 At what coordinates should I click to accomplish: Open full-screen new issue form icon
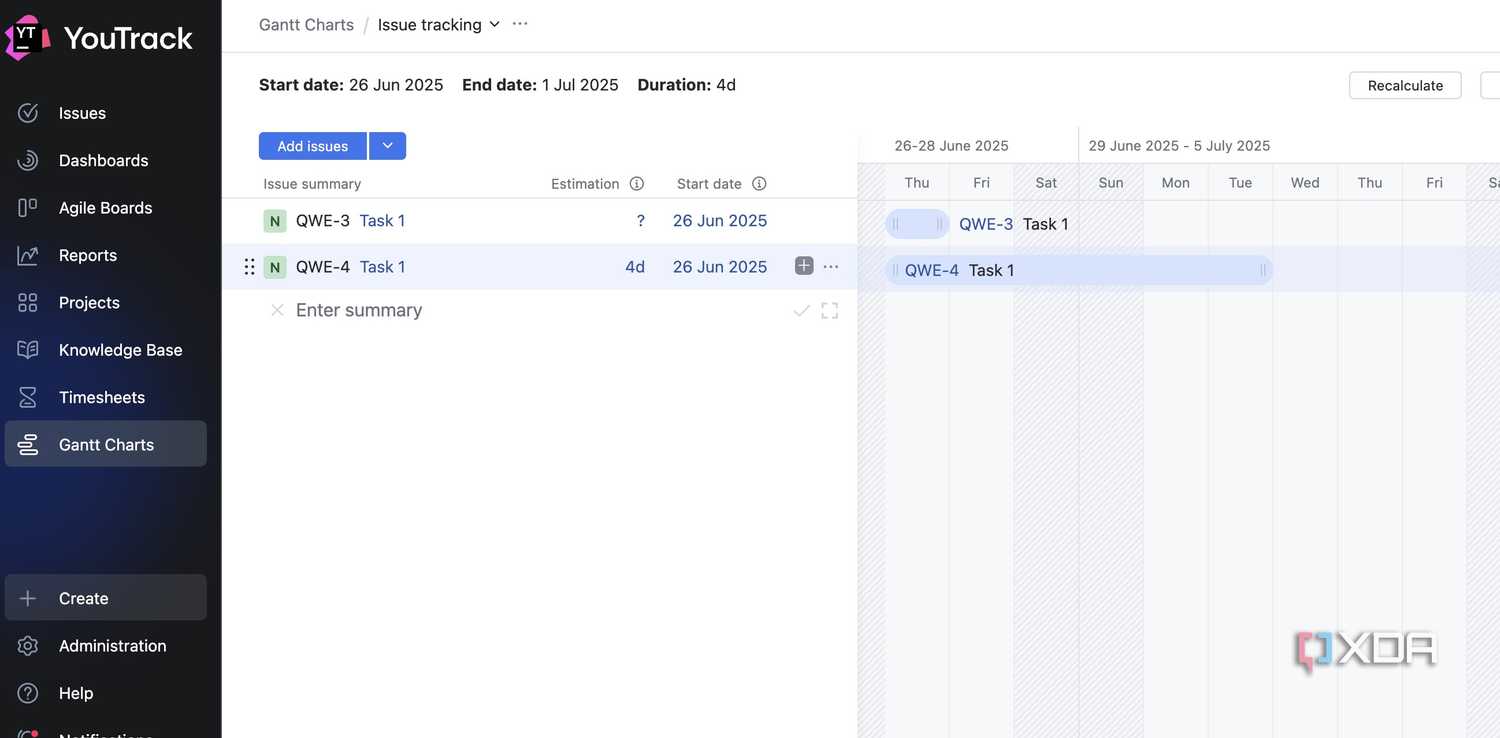tap(830, 311)
